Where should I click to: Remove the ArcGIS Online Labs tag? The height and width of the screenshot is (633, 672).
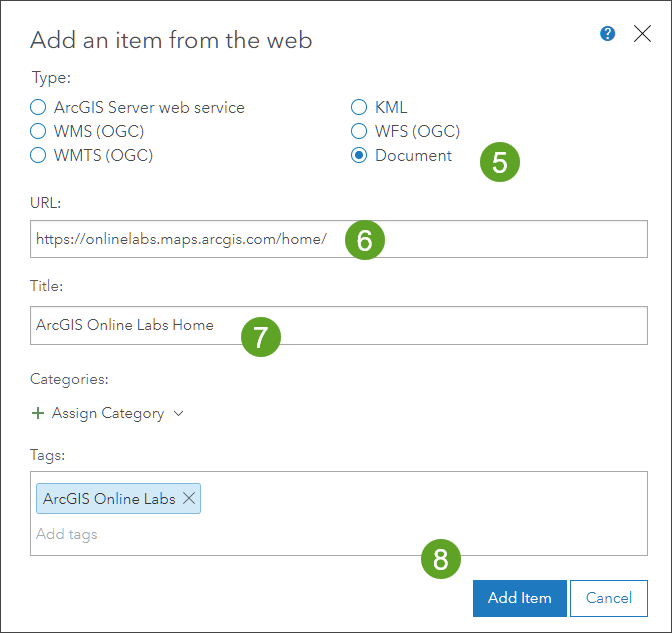click(189, 499)
